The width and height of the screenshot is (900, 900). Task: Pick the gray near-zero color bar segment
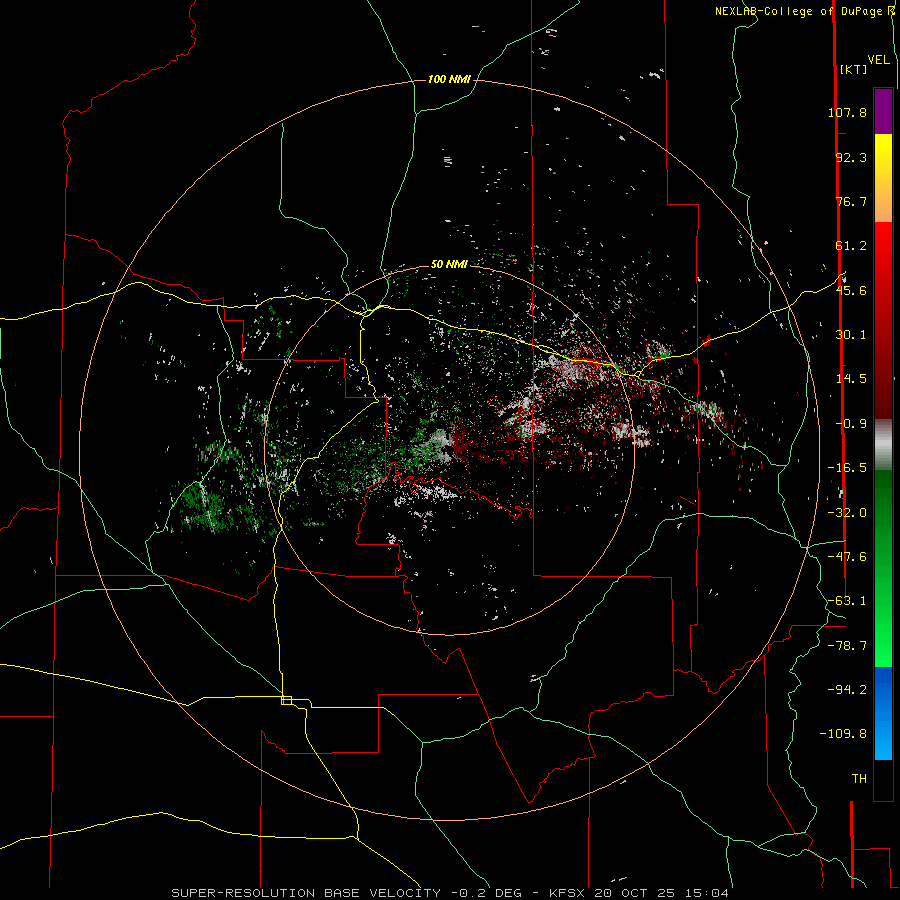point(883,445)
